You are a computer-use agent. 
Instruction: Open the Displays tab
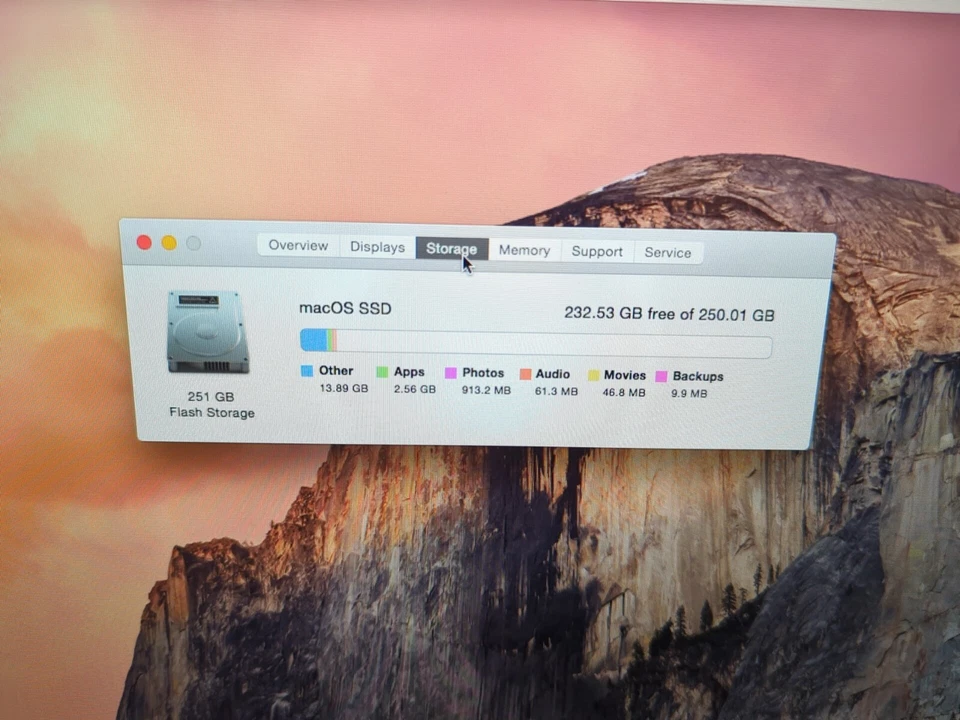tap(377, 246)
